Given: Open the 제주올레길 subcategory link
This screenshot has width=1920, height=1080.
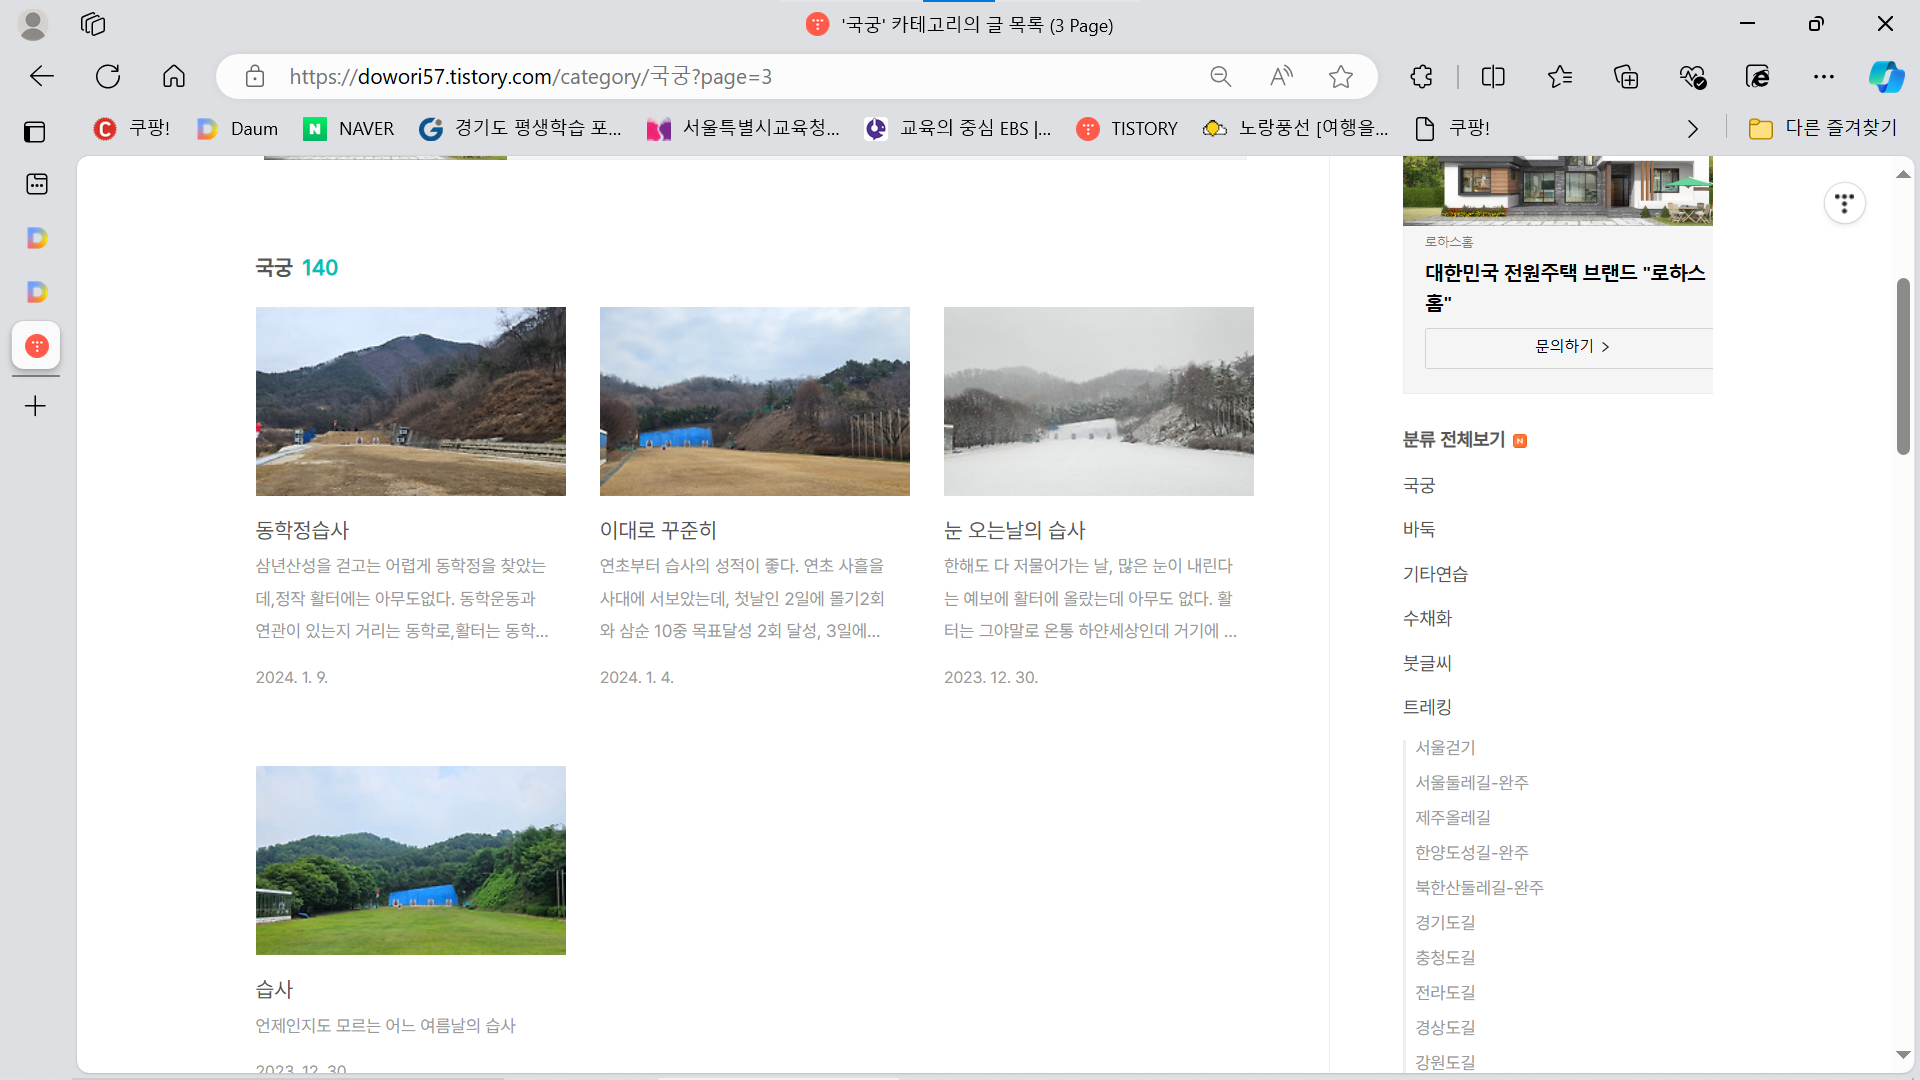Looking at the screenshot, I should [1452, 818].
